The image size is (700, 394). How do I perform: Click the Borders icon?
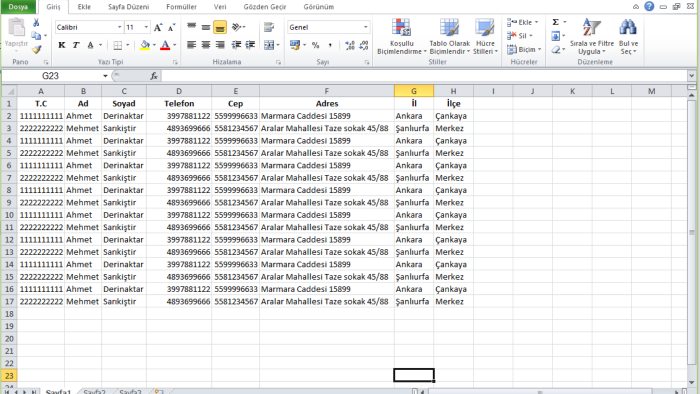tap(117, 45)
